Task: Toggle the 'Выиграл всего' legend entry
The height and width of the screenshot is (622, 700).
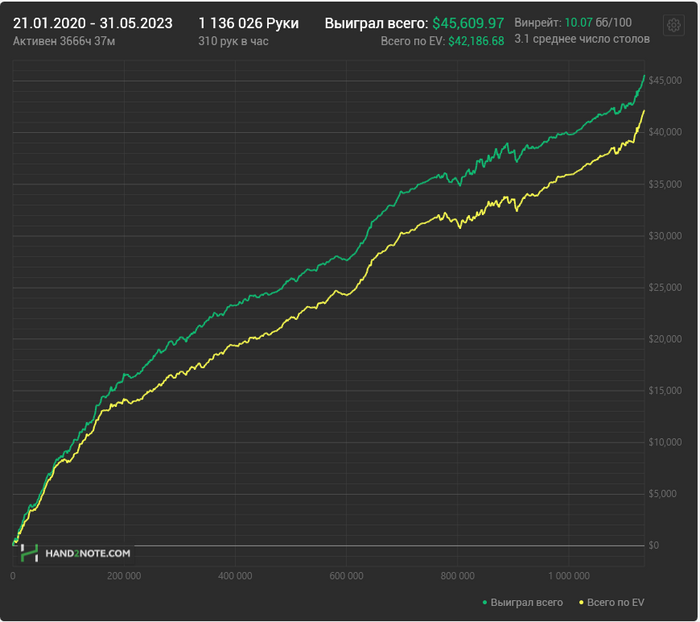Action: tap(522, 602)
